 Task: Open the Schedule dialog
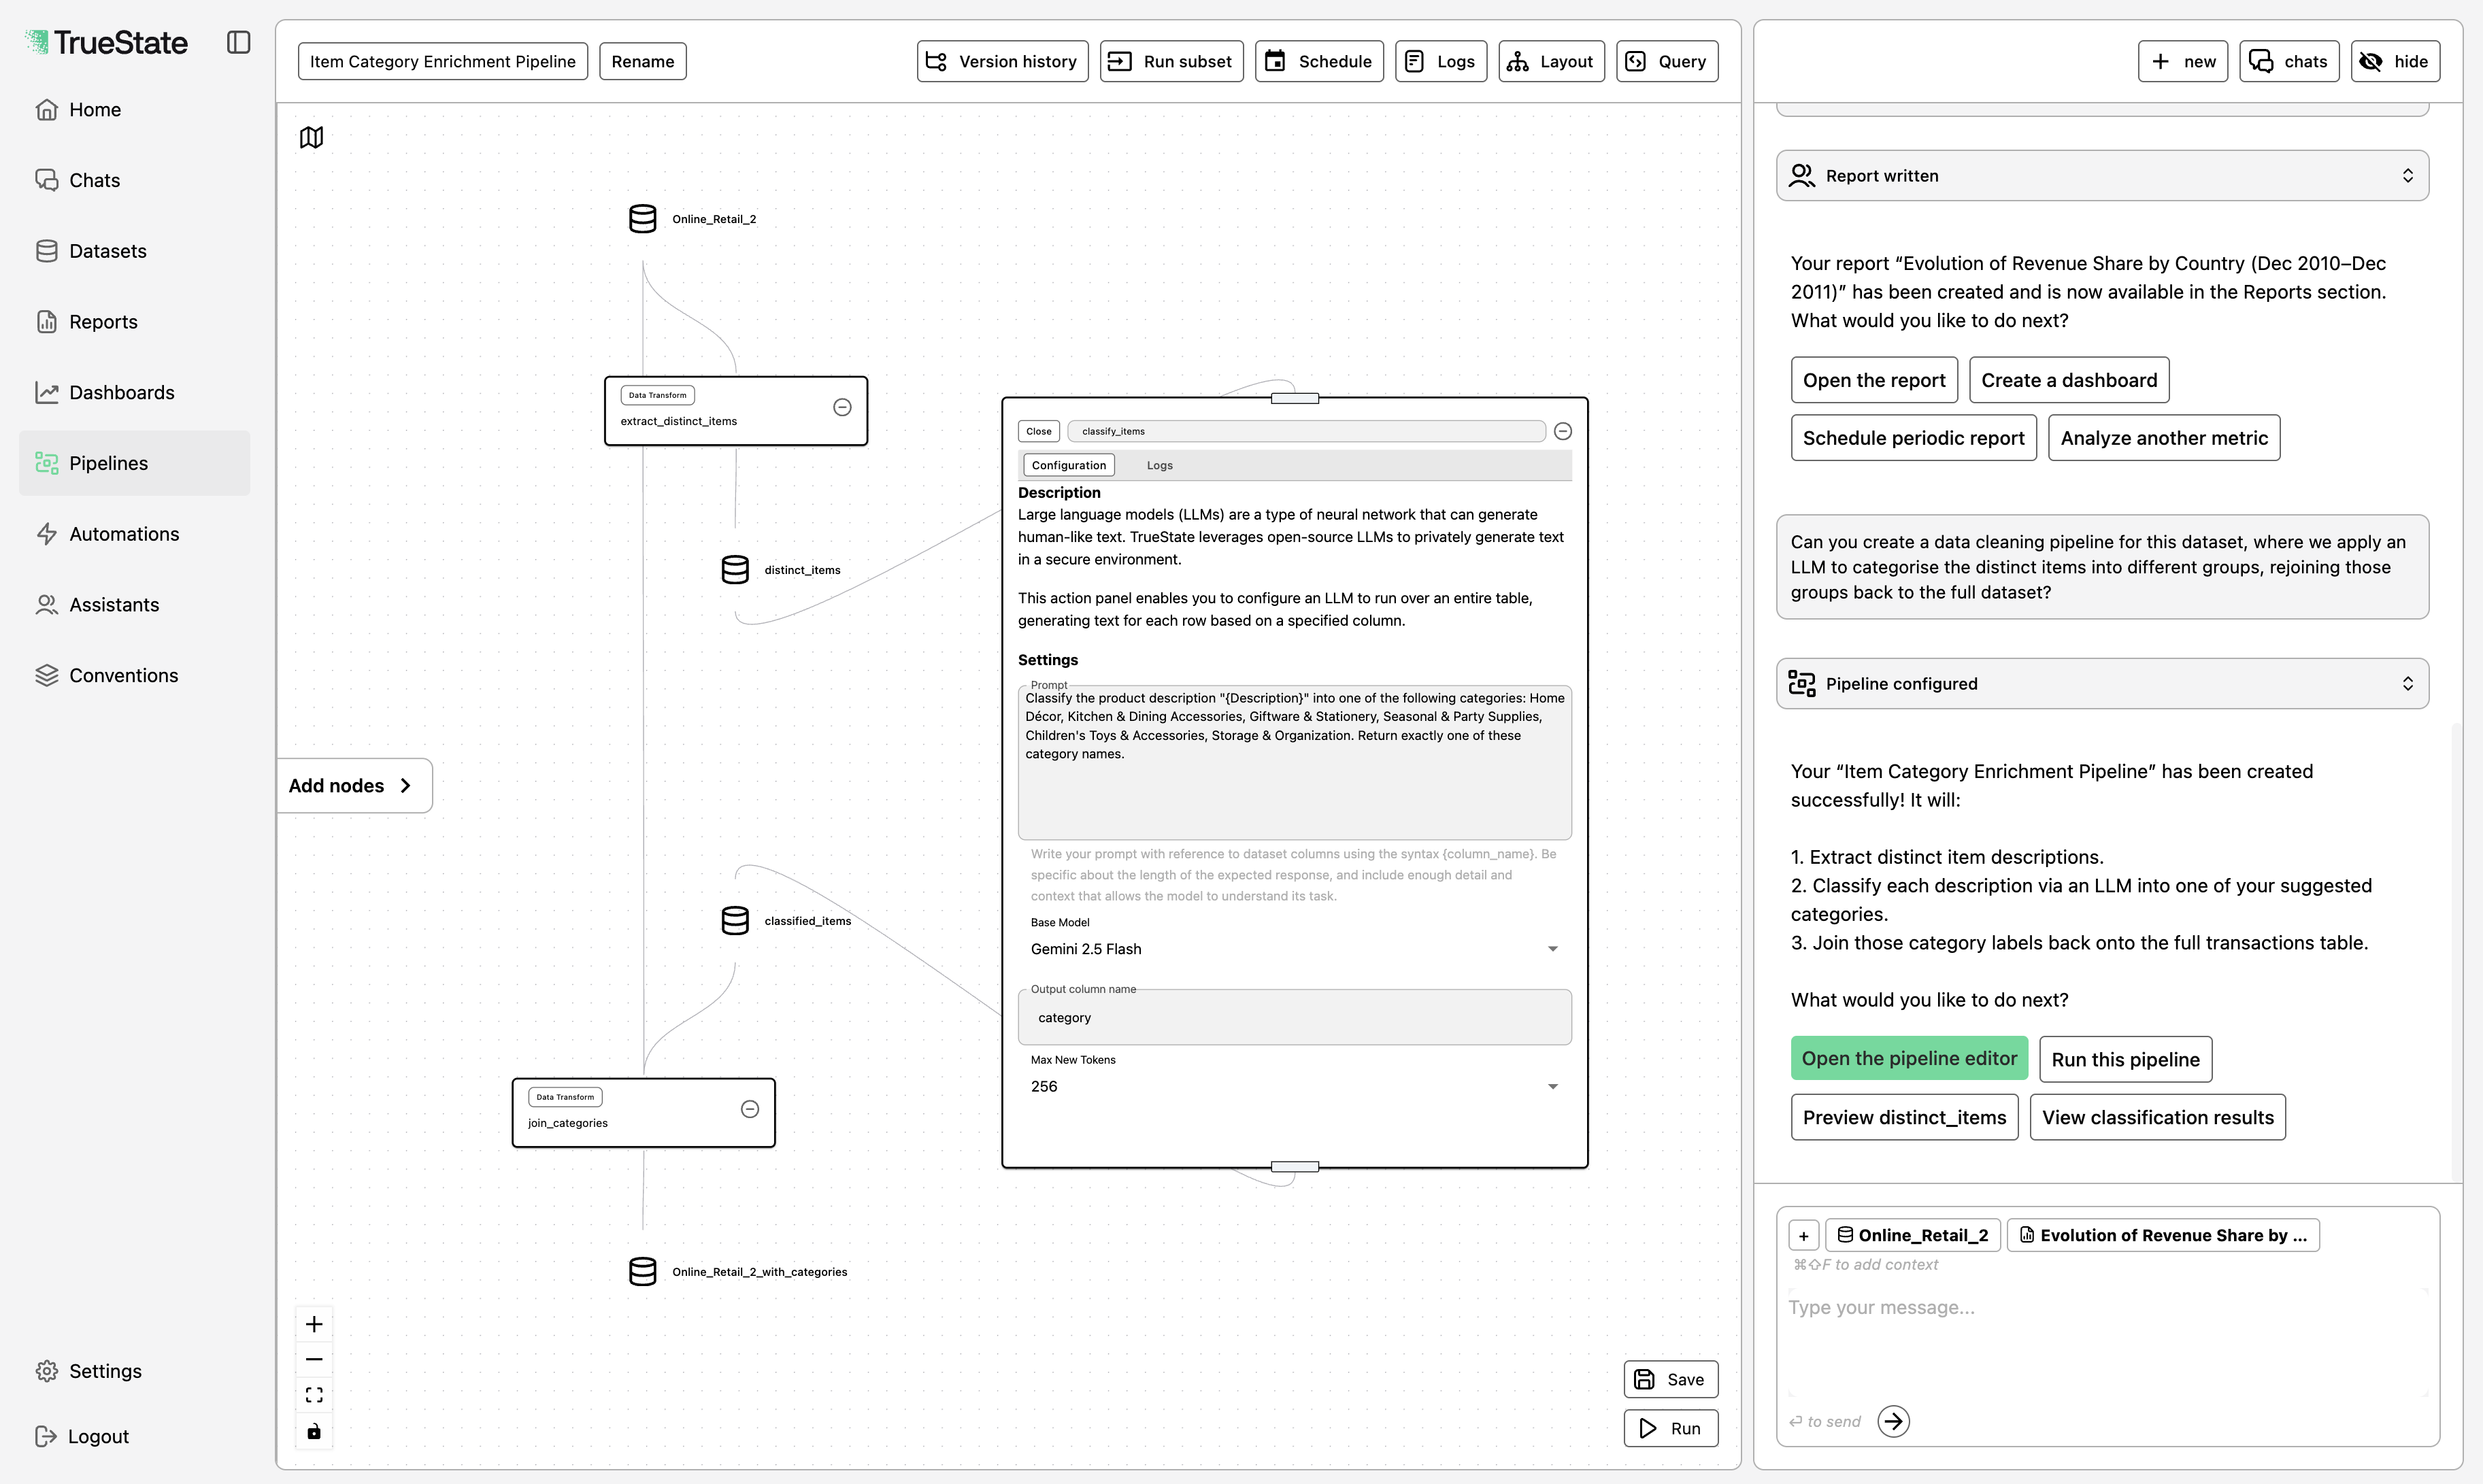click(1319, 61)
